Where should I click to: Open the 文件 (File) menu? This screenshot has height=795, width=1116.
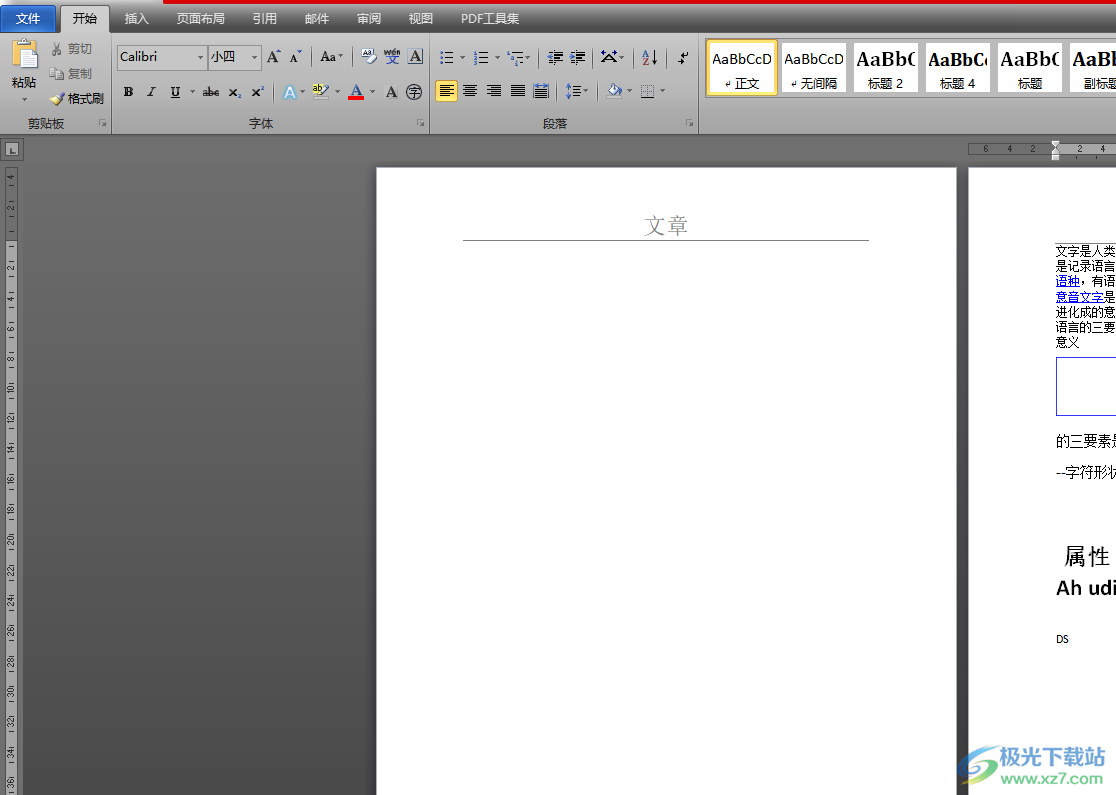(x=28, y=19)
